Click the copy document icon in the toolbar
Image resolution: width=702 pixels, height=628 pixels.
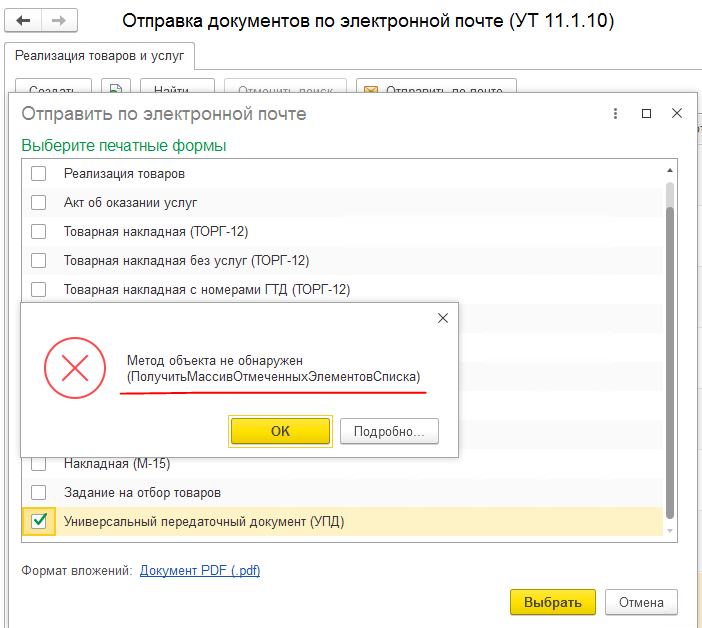coord(116,89)
